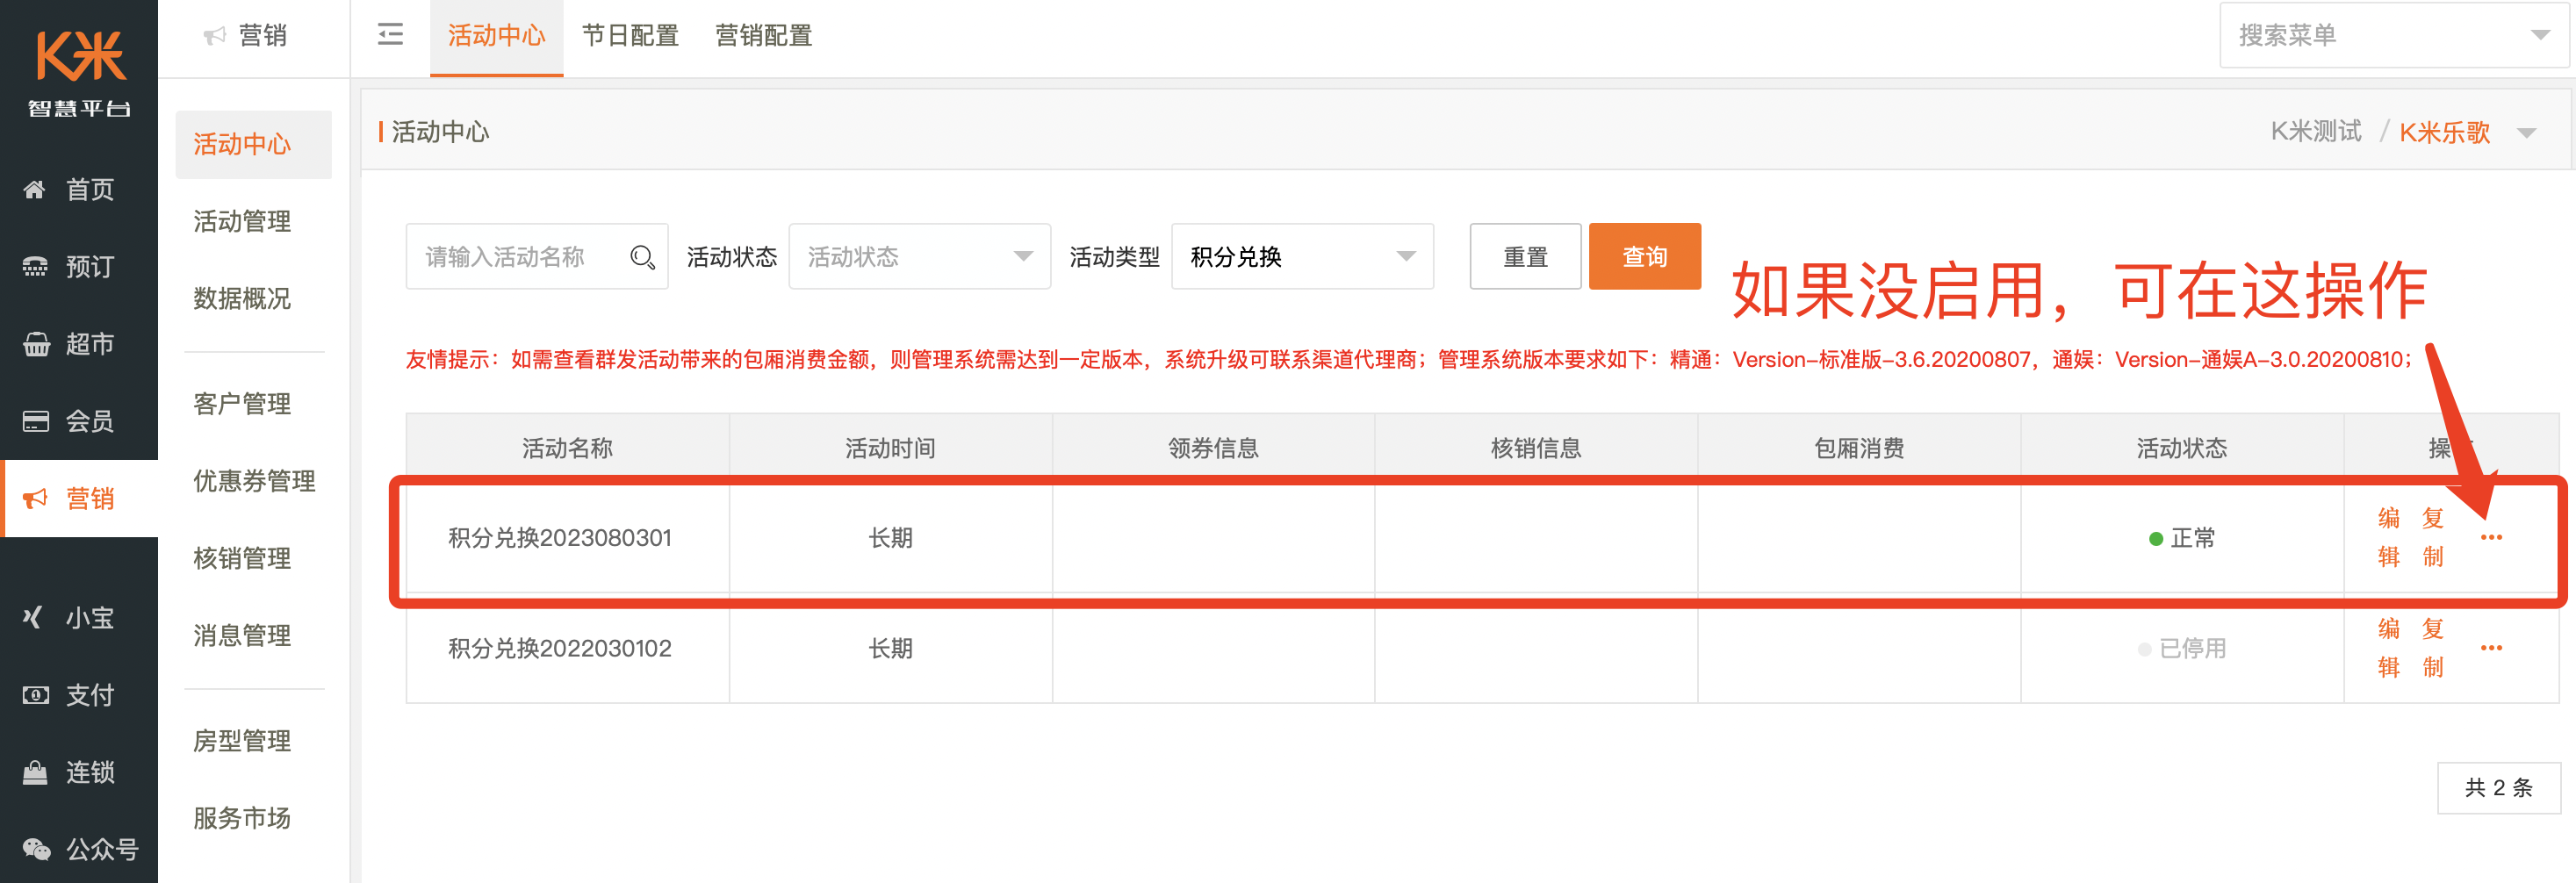This screenshot has width=2576, height=883.
Task: Select 活动管理 in the submenu
Action: pyautogui.click(x=242, y=221)
